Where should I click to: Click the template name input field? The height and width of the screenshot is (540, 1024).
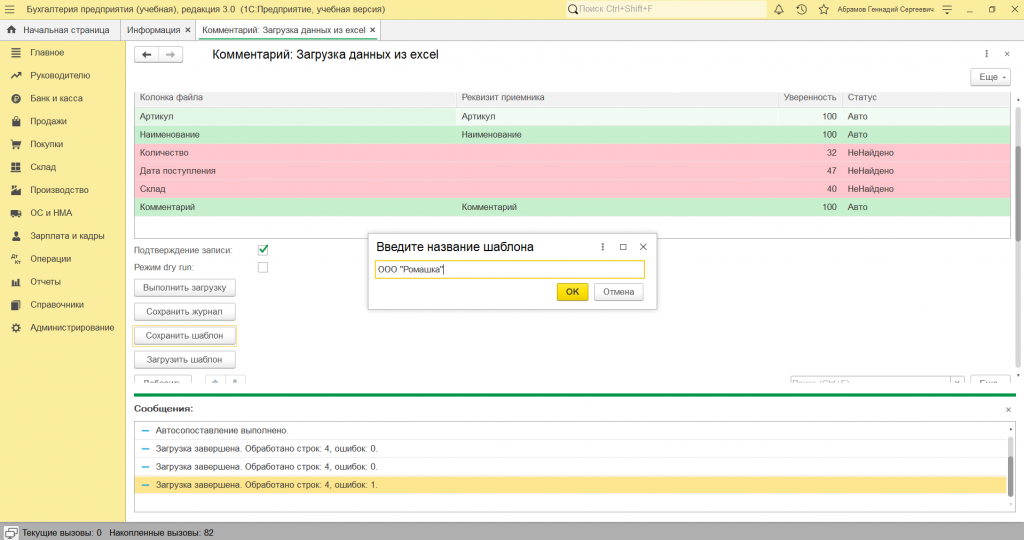(x=509, y=269)
